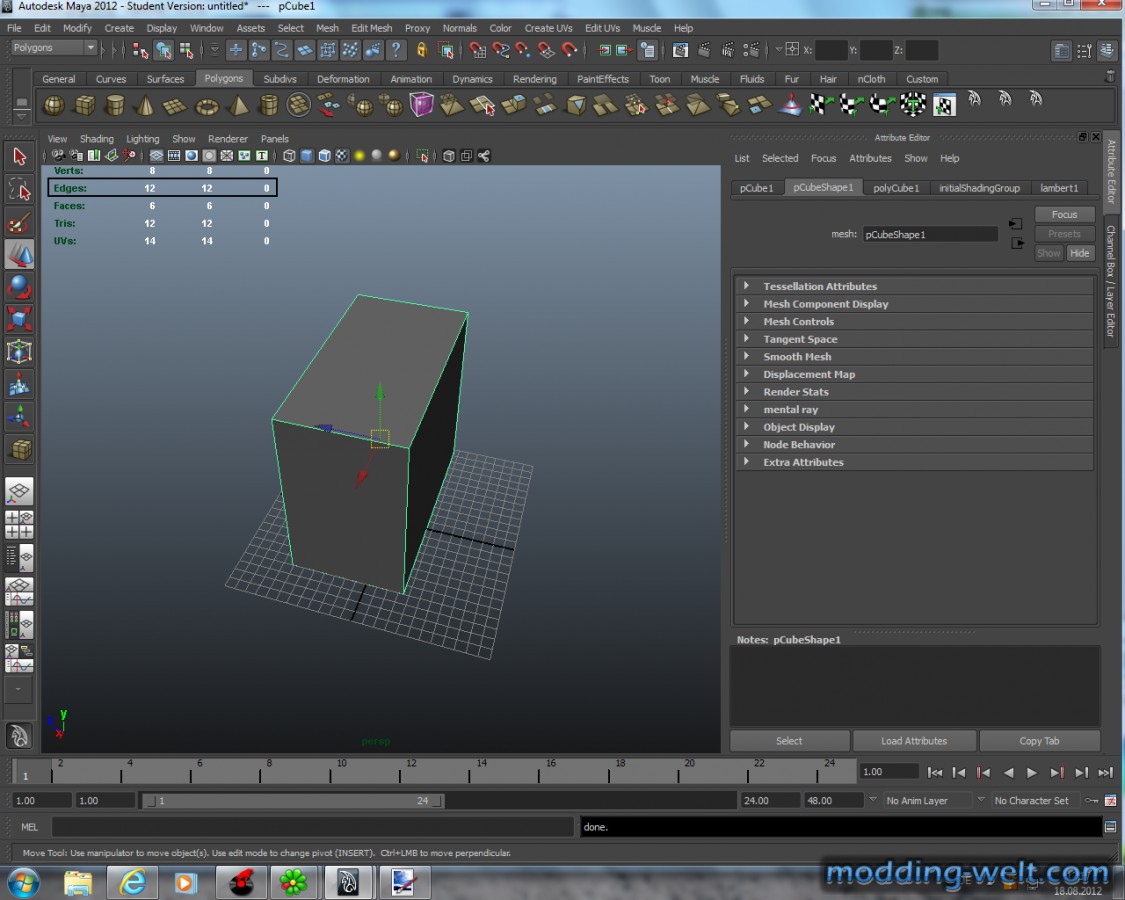Expand Tessellation Attributes section
The width and height of the screenshot is (1125, 900).
[914, 286]
